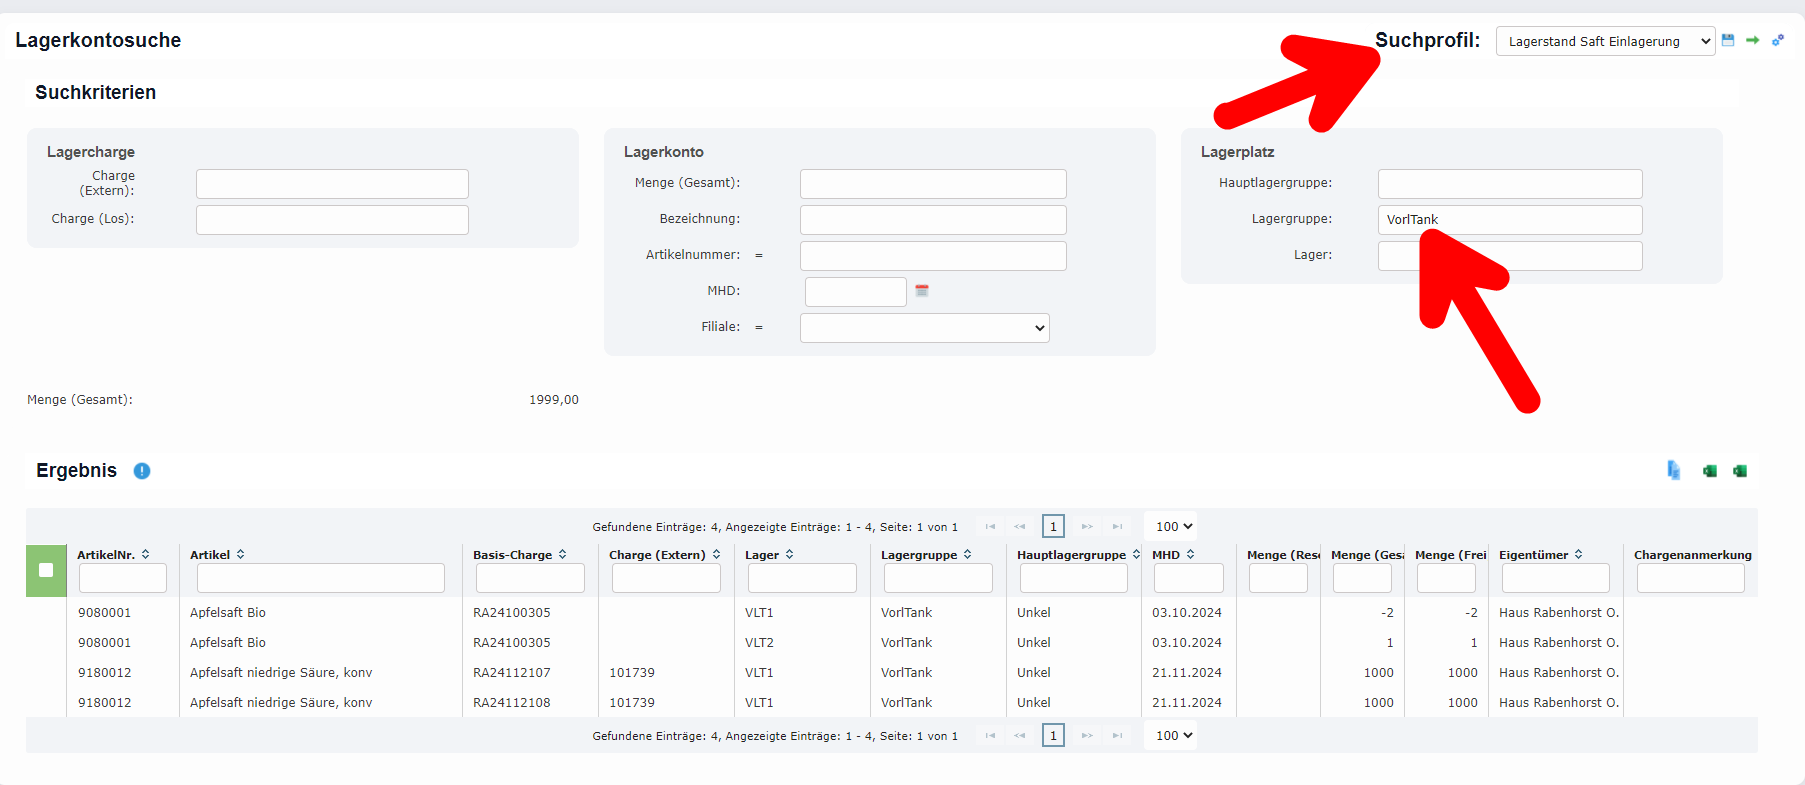Screen dimensions: 1805x785
Task: Click the blue info icon beside Ergebnis
Action: tap(142, 471)
